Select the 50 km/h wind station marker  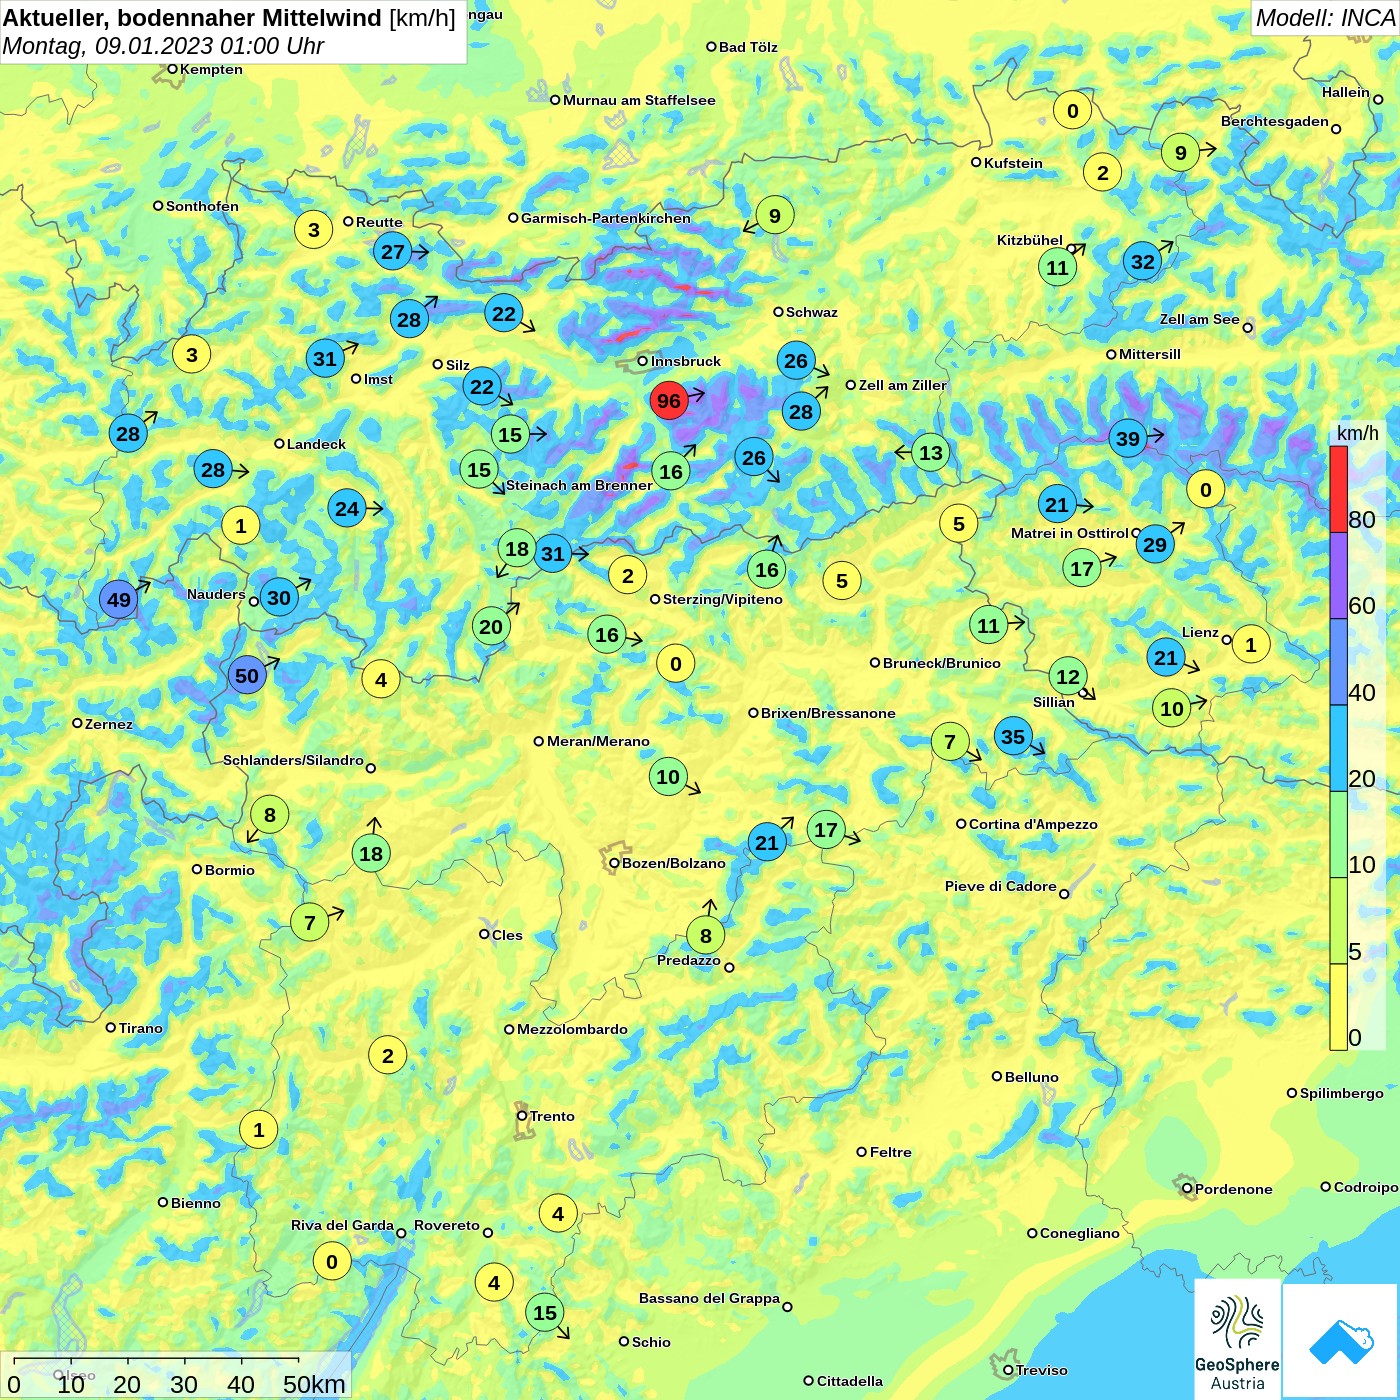[247, 676]
